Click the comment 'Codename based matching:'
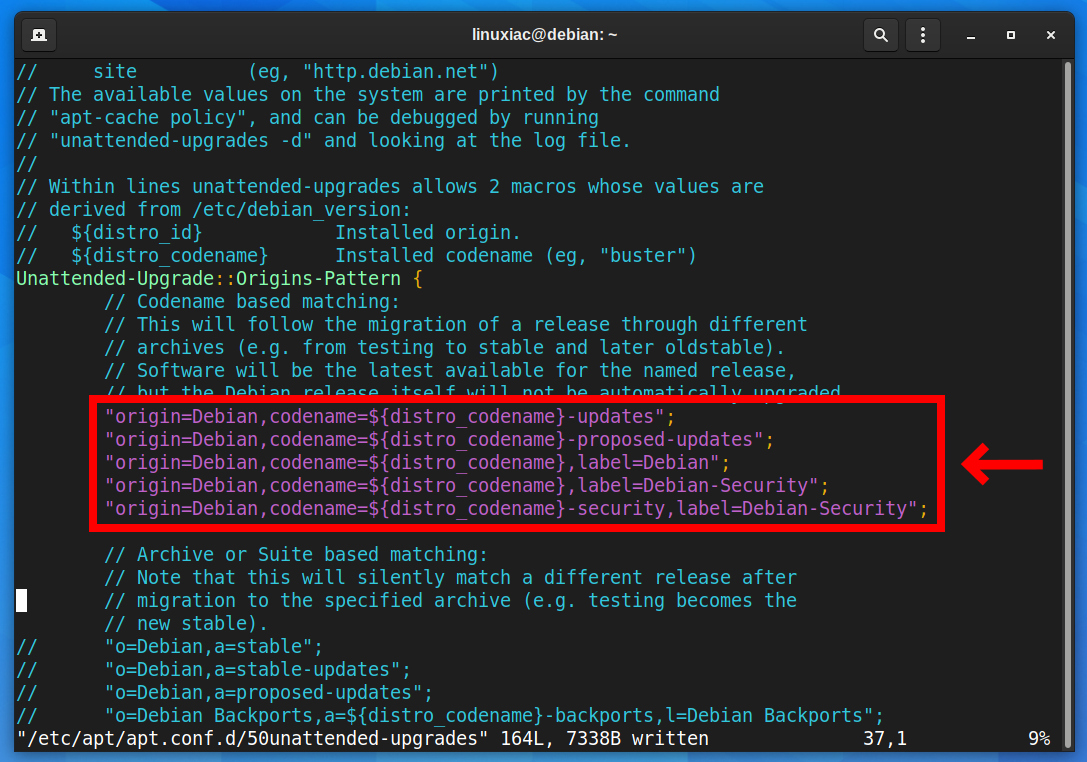 (x=252, y=302)
